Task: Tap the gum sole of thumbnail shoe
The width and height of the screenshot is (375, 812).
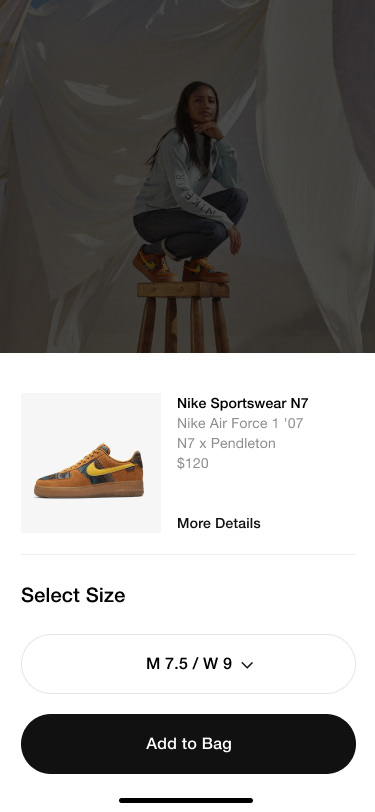Action: point(89,489)
